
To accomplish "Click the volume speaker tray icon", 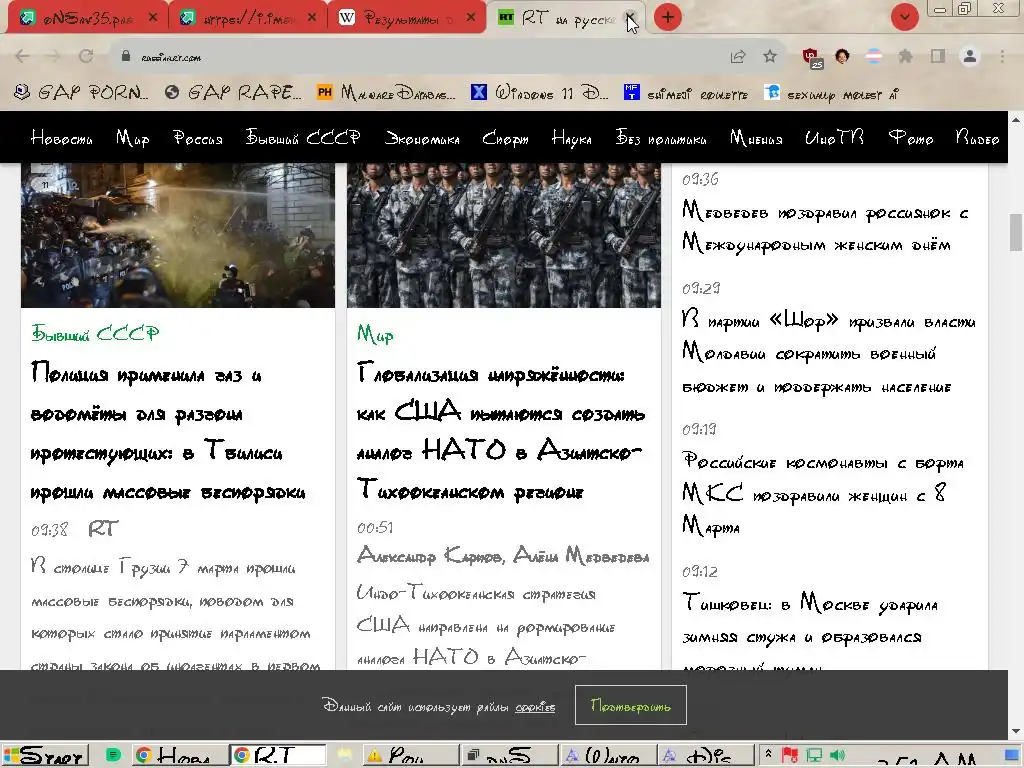I will coord(837,756).
